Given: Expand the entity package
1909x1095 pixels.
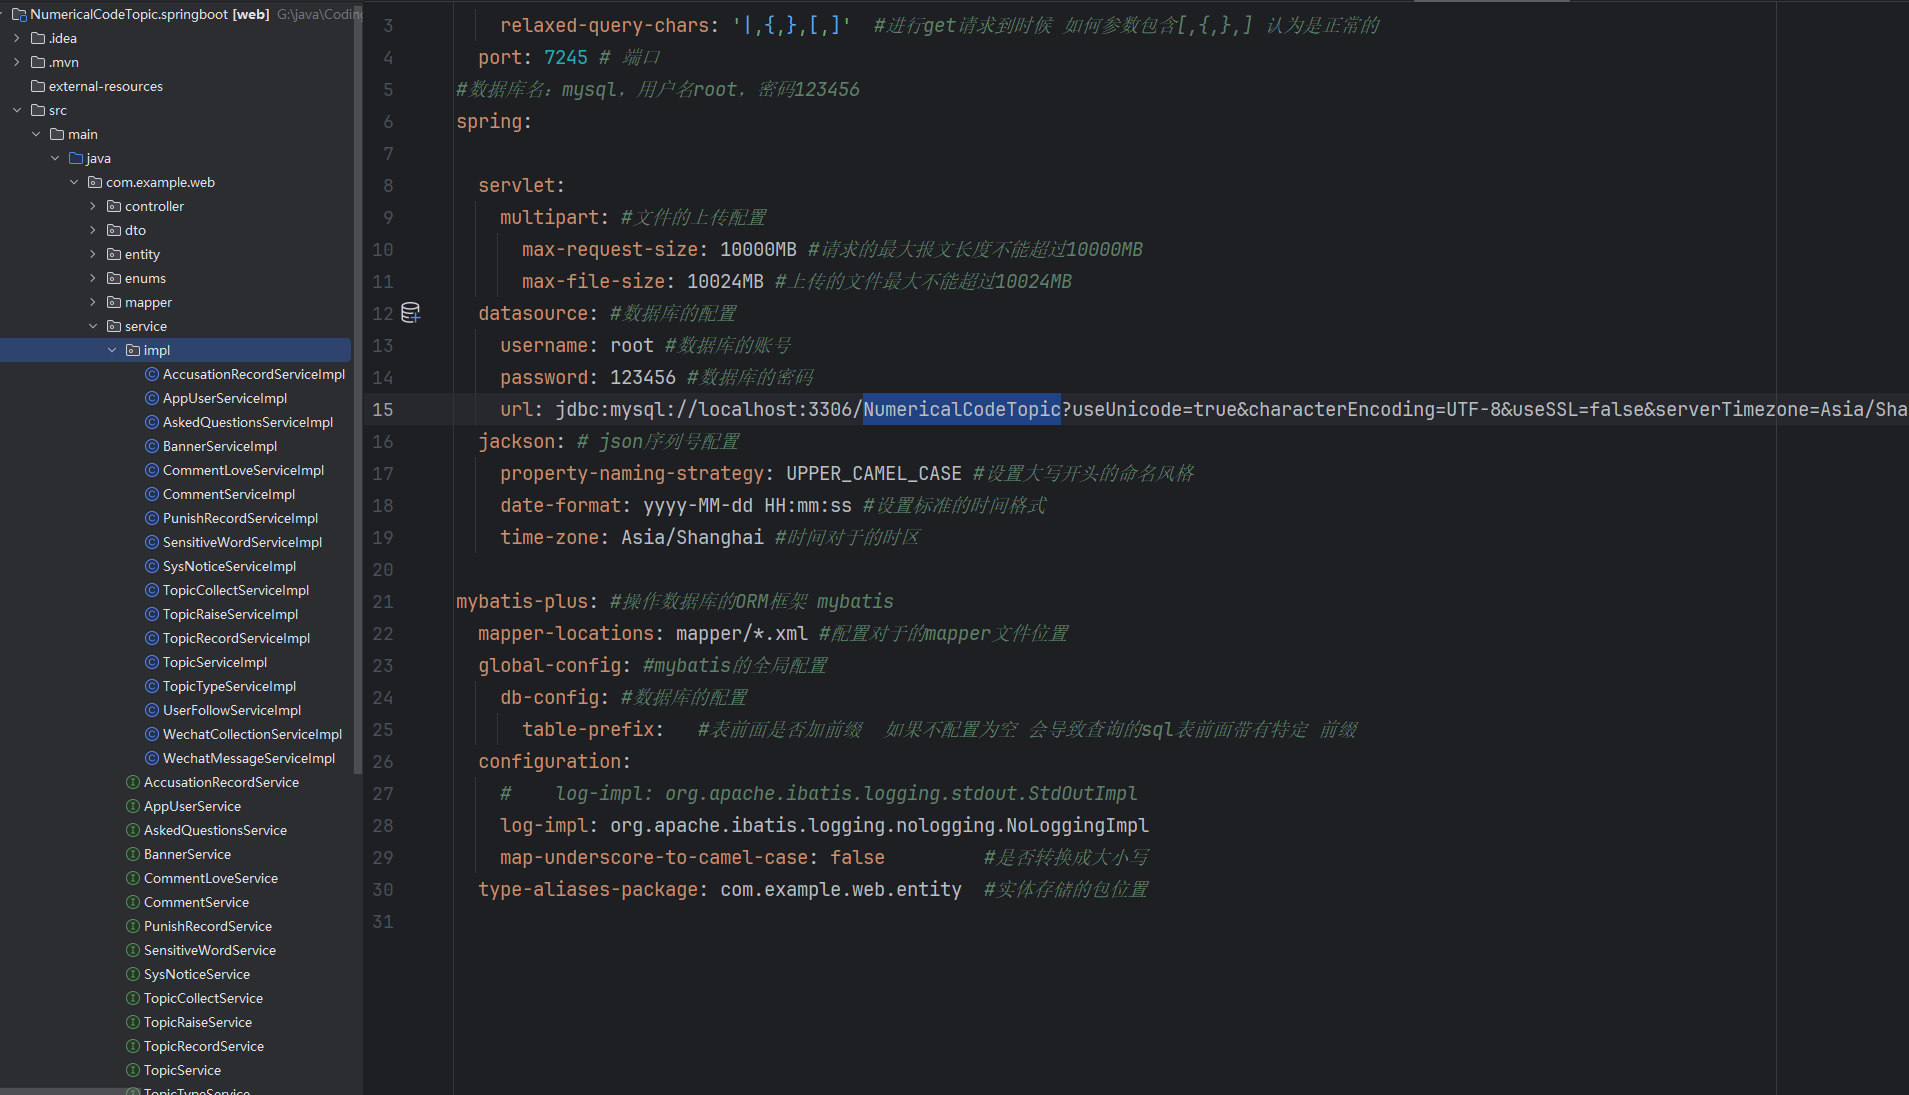Looking at the screenshot, I should (93, 254).
